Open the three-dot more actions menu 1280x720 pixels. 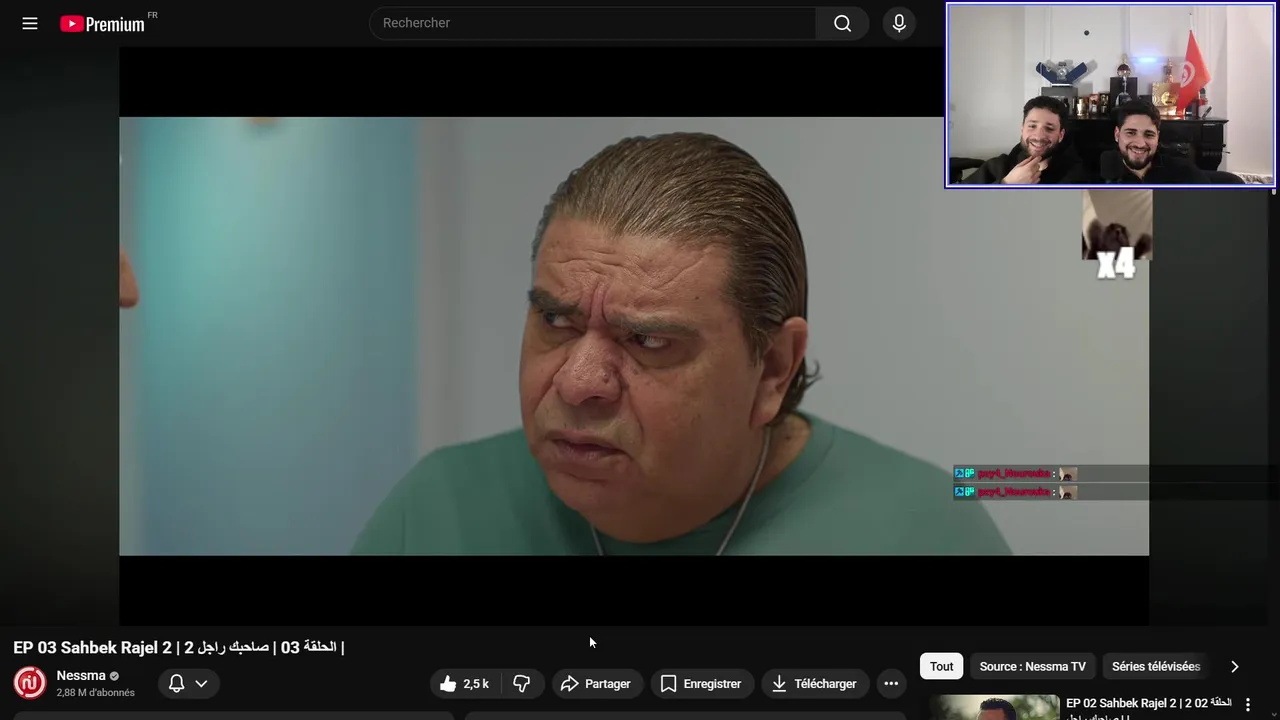[891, 684]
